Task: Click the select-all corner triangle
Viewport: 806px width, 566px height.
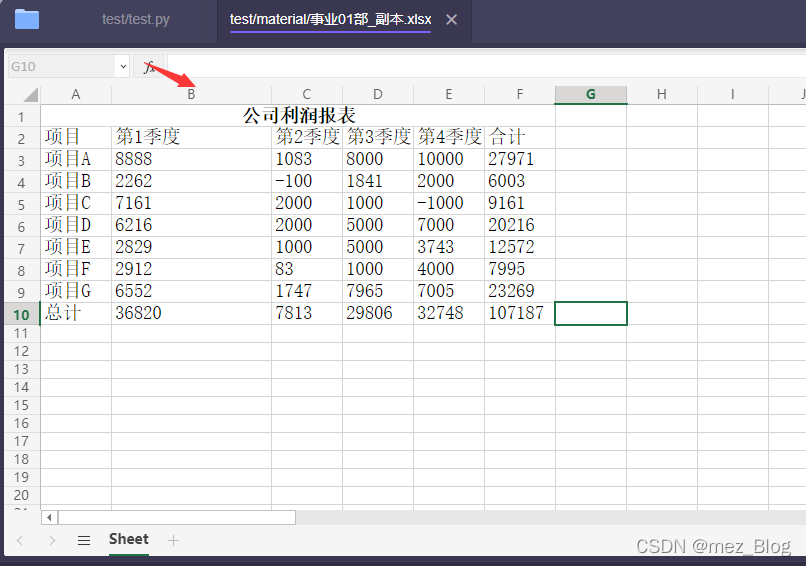Action: click(30, 95)
